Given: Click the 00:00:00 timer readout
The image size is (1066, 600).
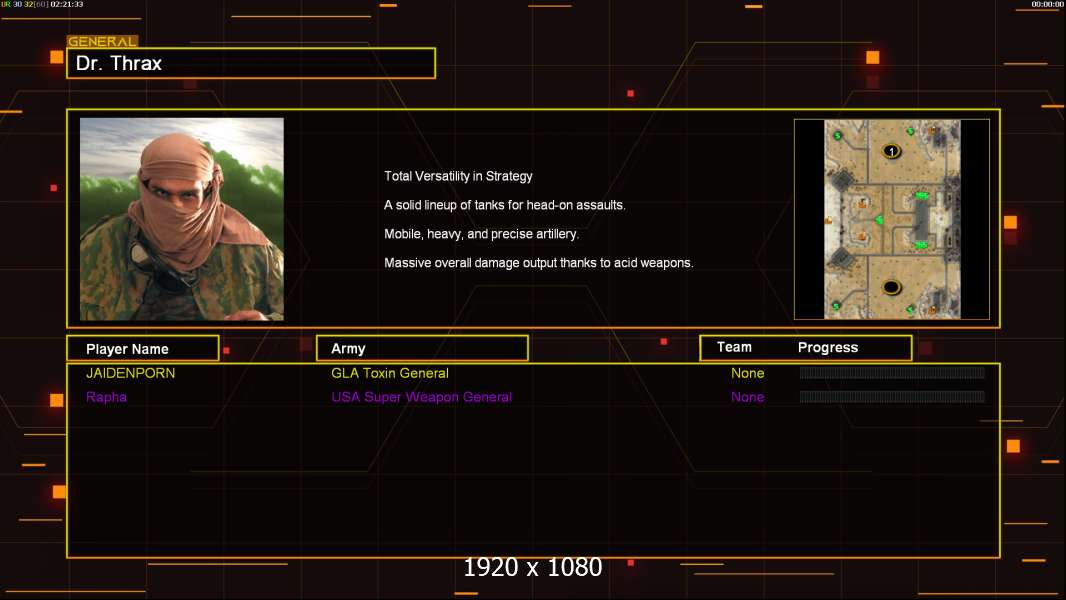Looking at the screenshot, I should pyautogui.click(x=1047, y=4).
